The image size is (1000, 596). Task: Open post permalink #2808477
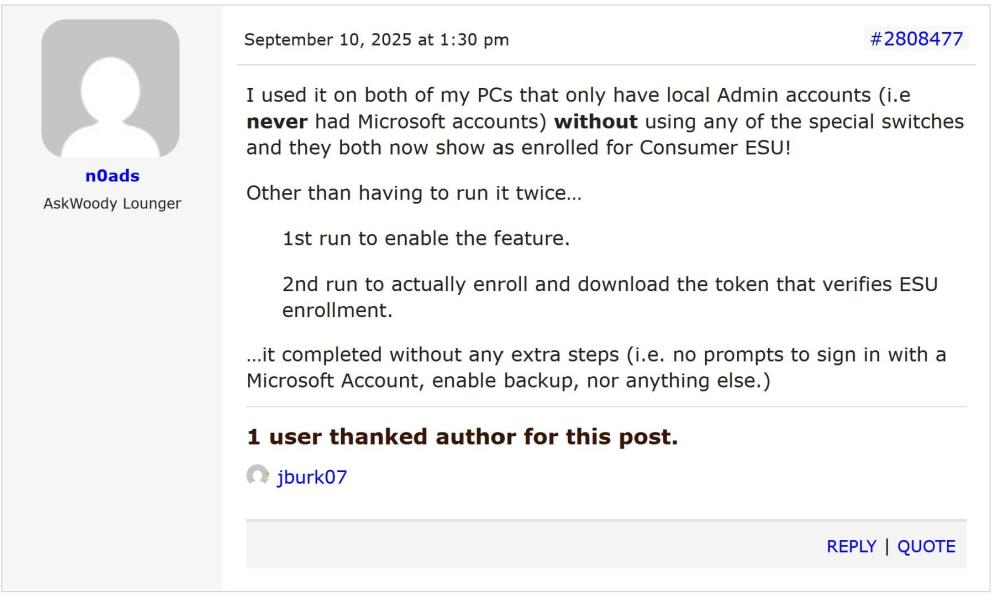pos(916,40)
